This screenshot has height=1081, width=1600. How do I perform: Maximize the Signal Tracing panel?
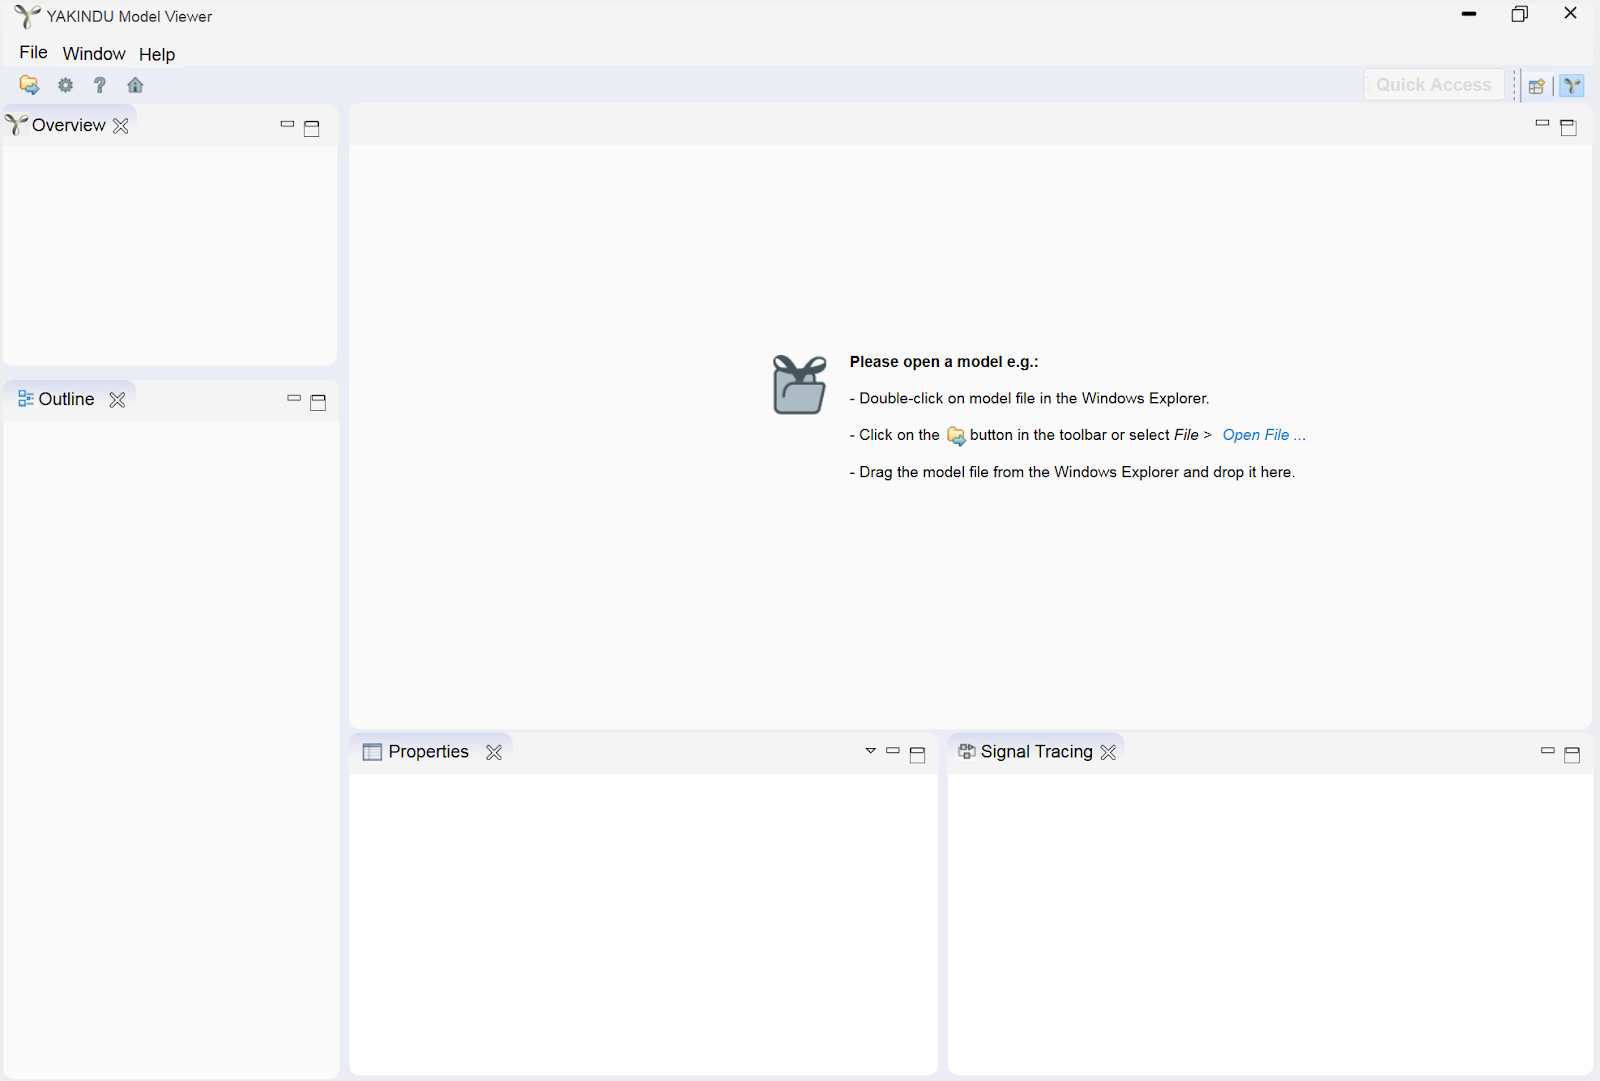click(1572, 755)
